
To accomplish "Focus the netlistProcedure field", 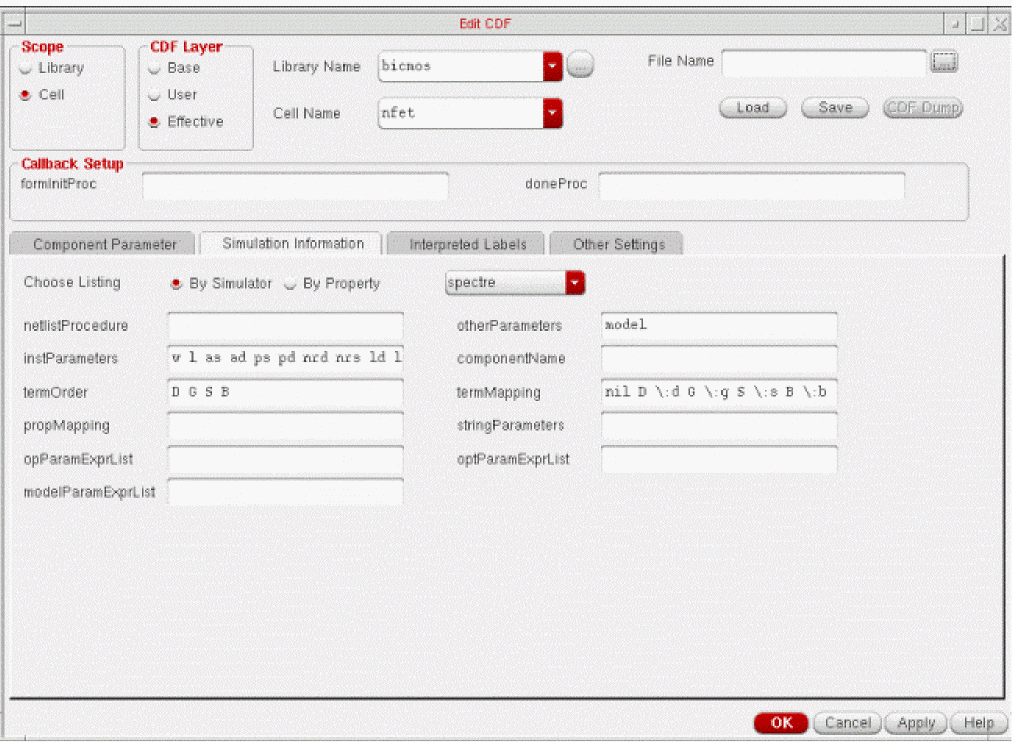I will click(286, 326).
